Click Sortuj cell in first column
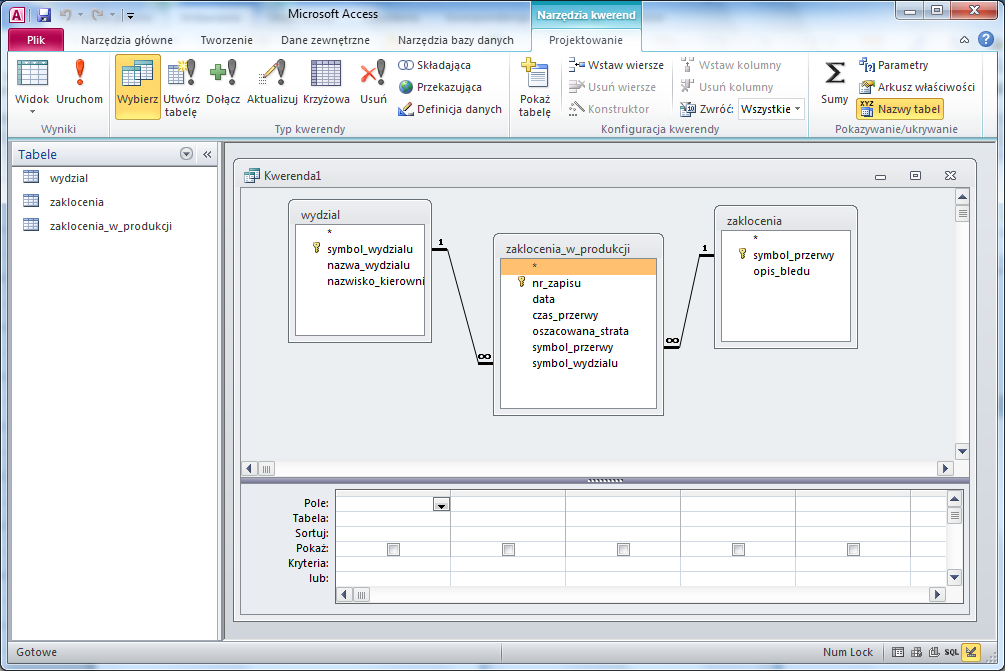 (x=393, y=534)
